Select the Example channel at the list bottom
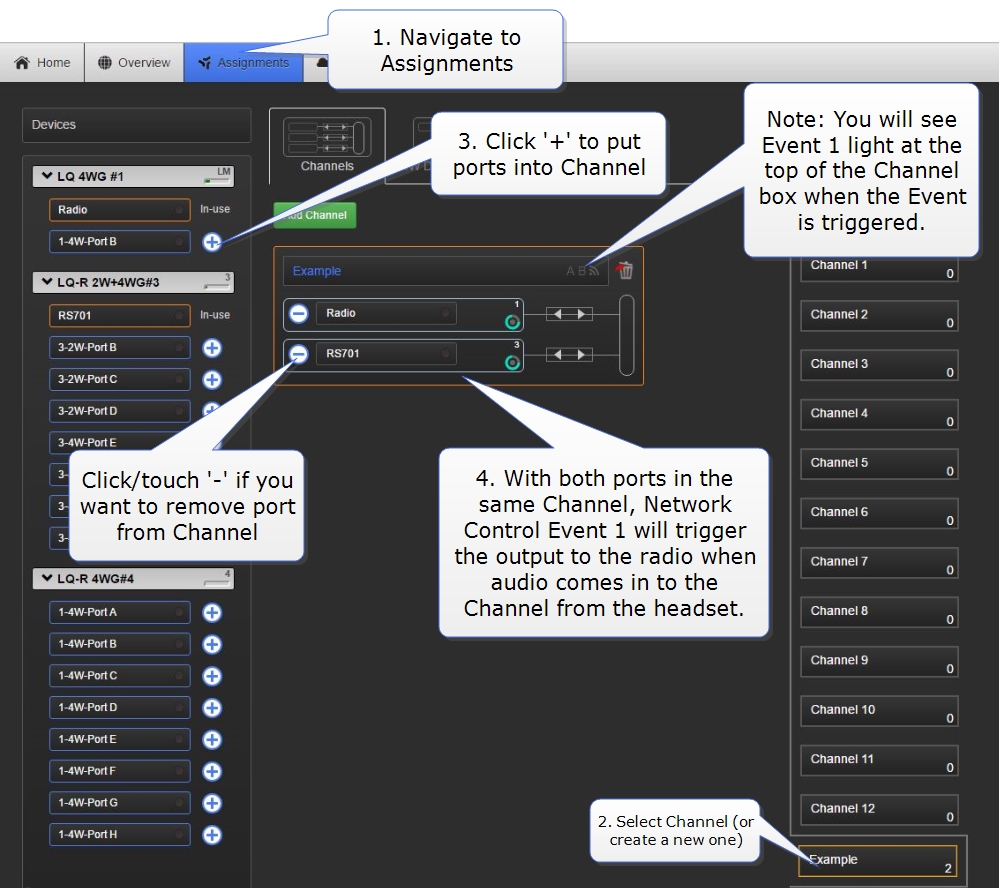The image size is (999, 888). [x=878, y=861]
